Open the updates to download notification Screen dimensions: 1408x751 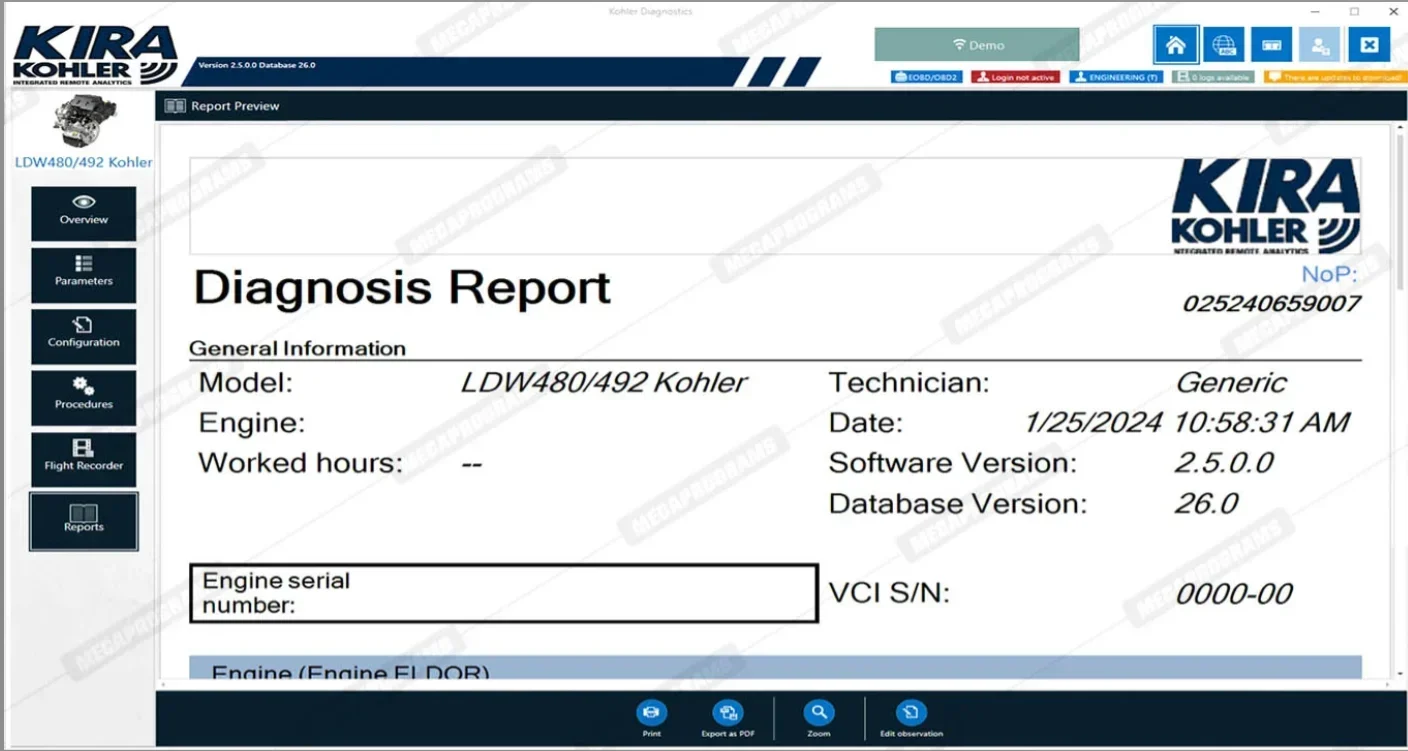click(x=1334, y=76)
